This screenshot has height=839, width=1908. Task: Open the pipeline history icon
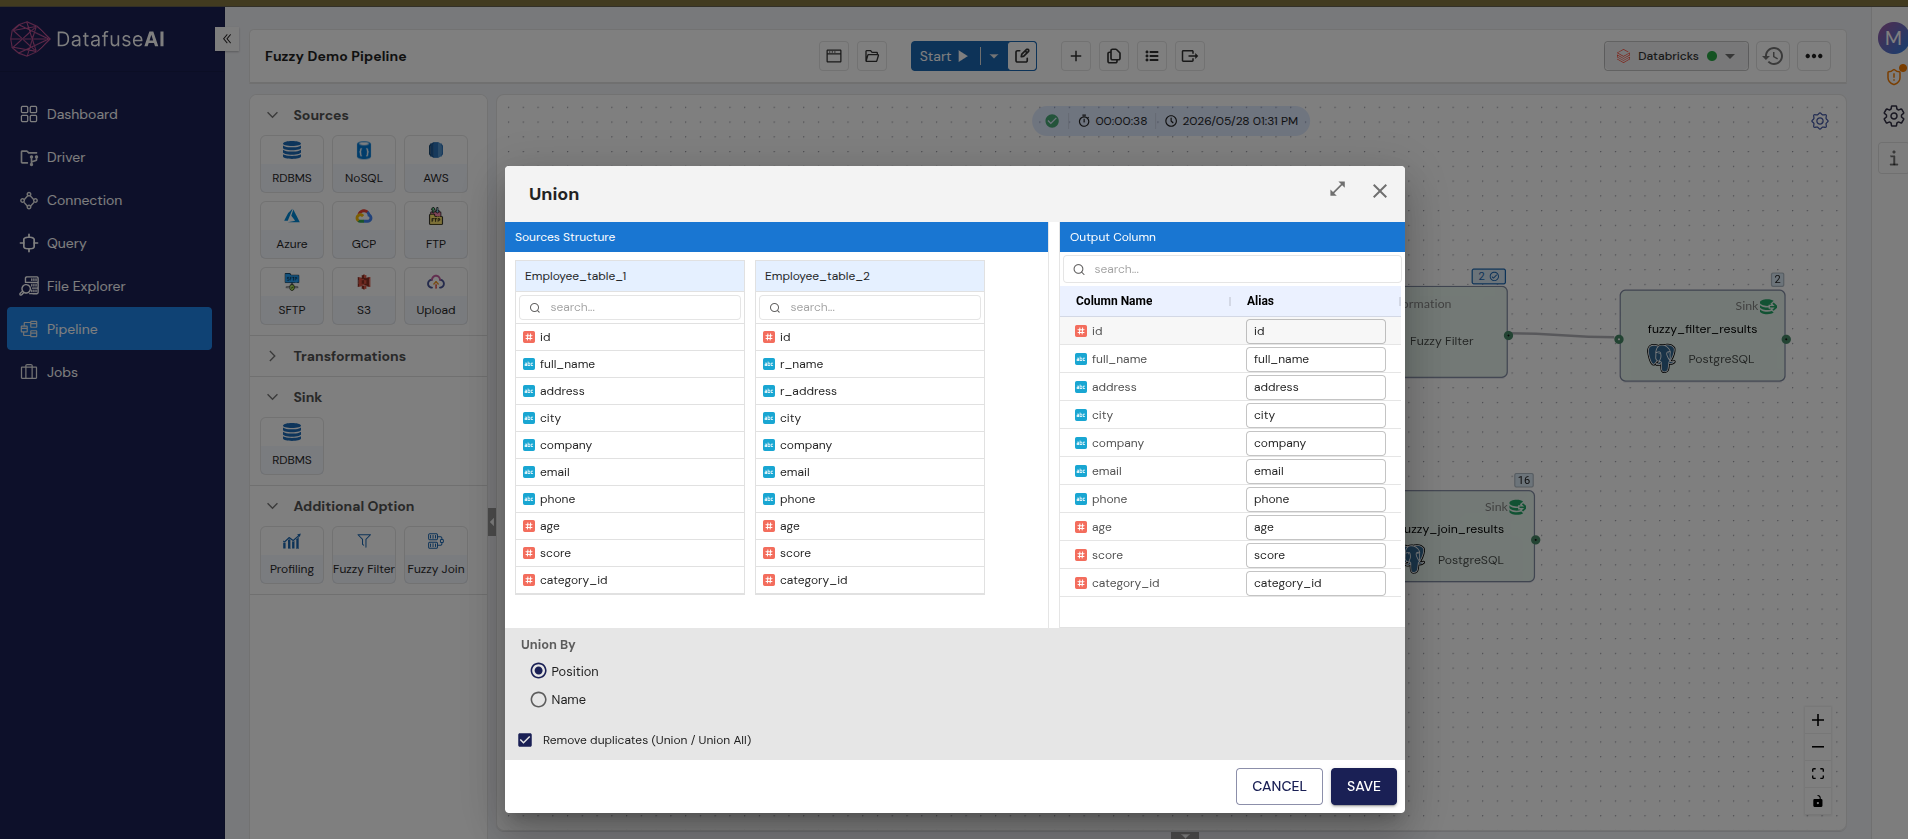[x=1773, y=56]
